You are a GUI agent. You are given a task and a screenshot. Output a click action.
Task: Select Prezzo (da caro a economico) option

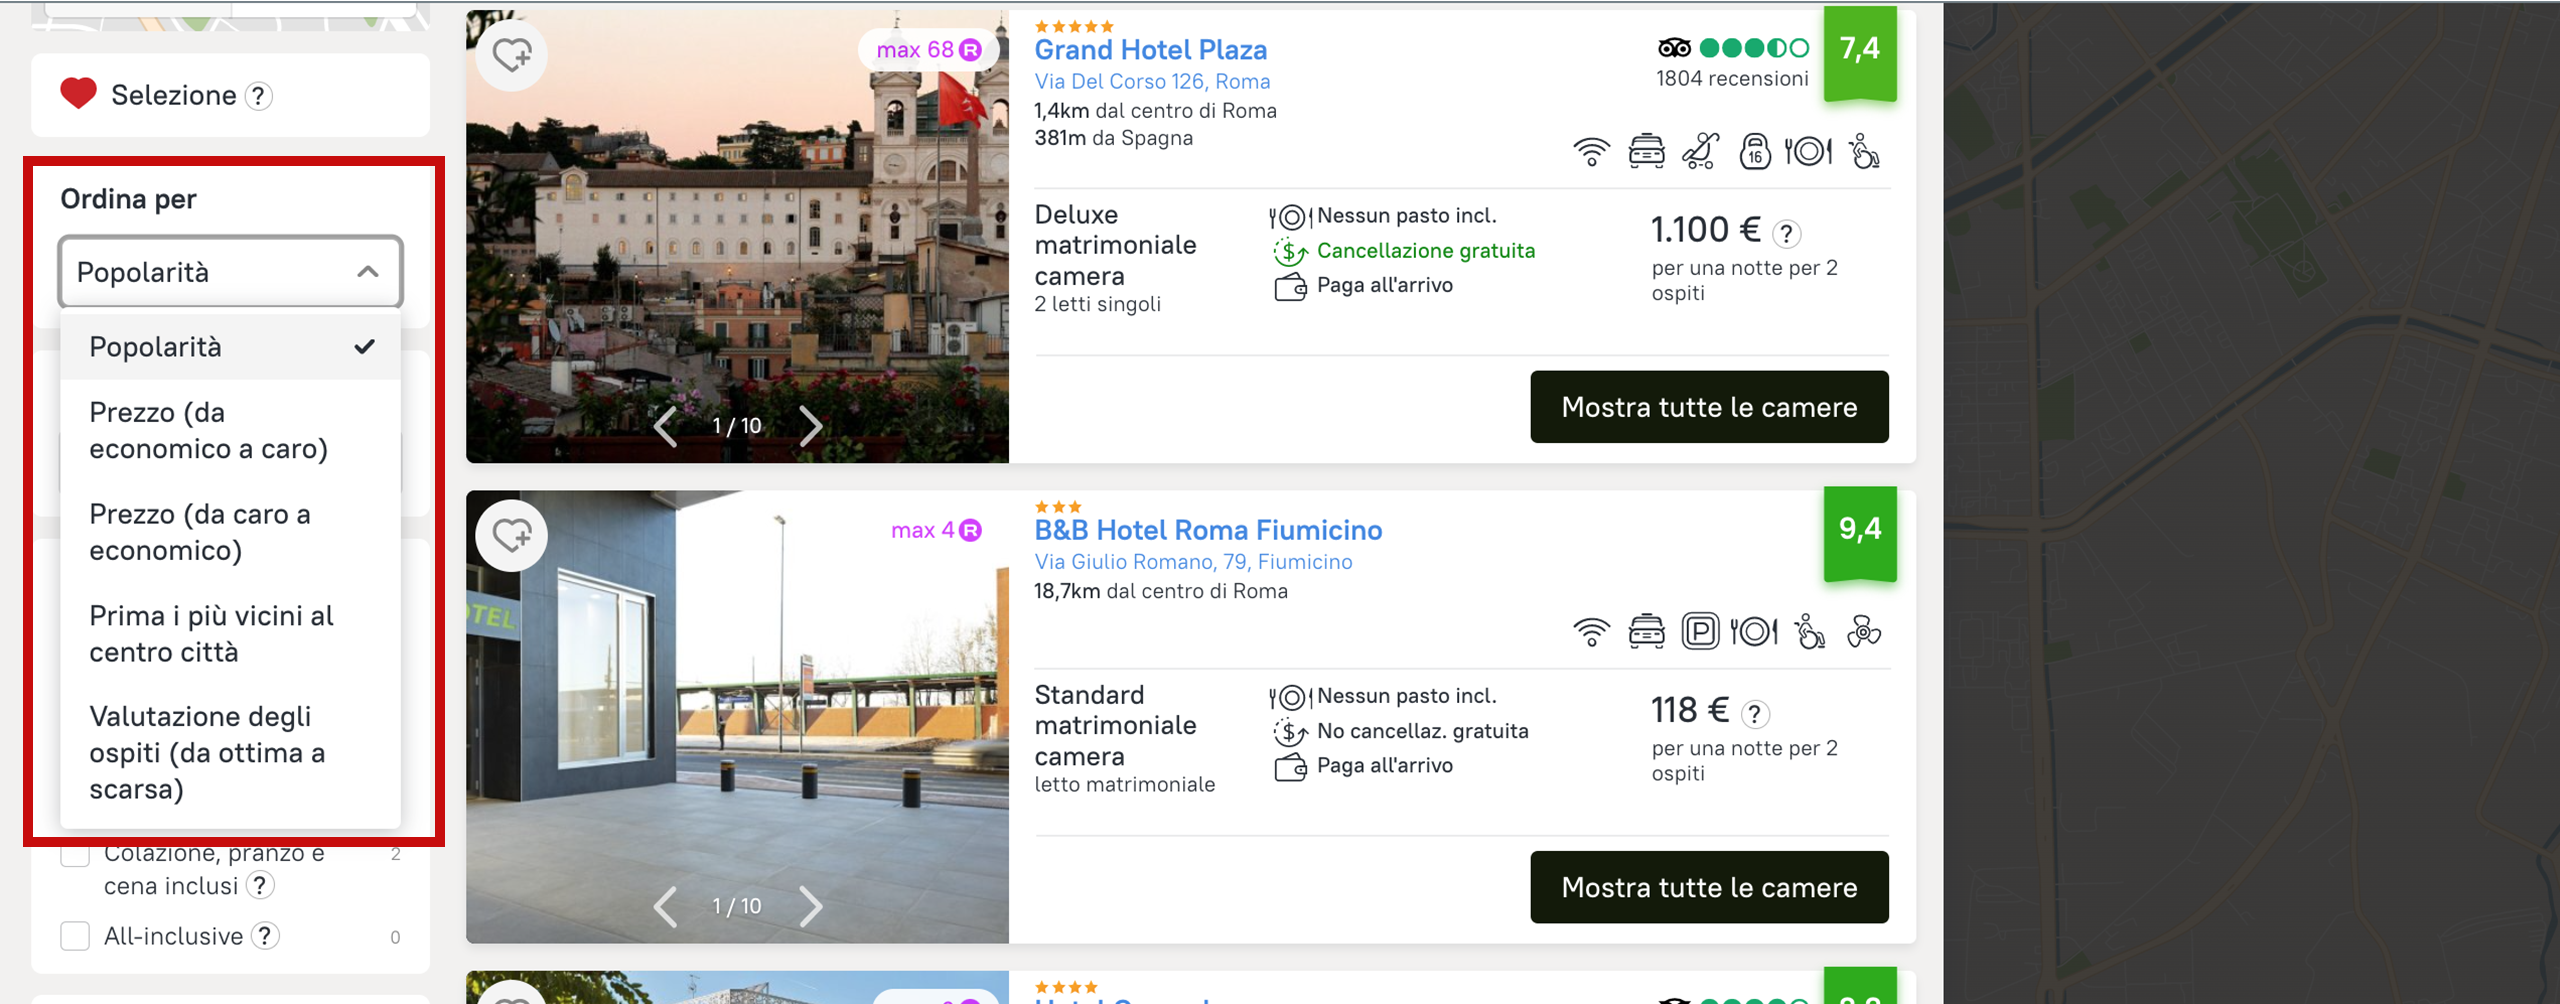tap(200, 532)
